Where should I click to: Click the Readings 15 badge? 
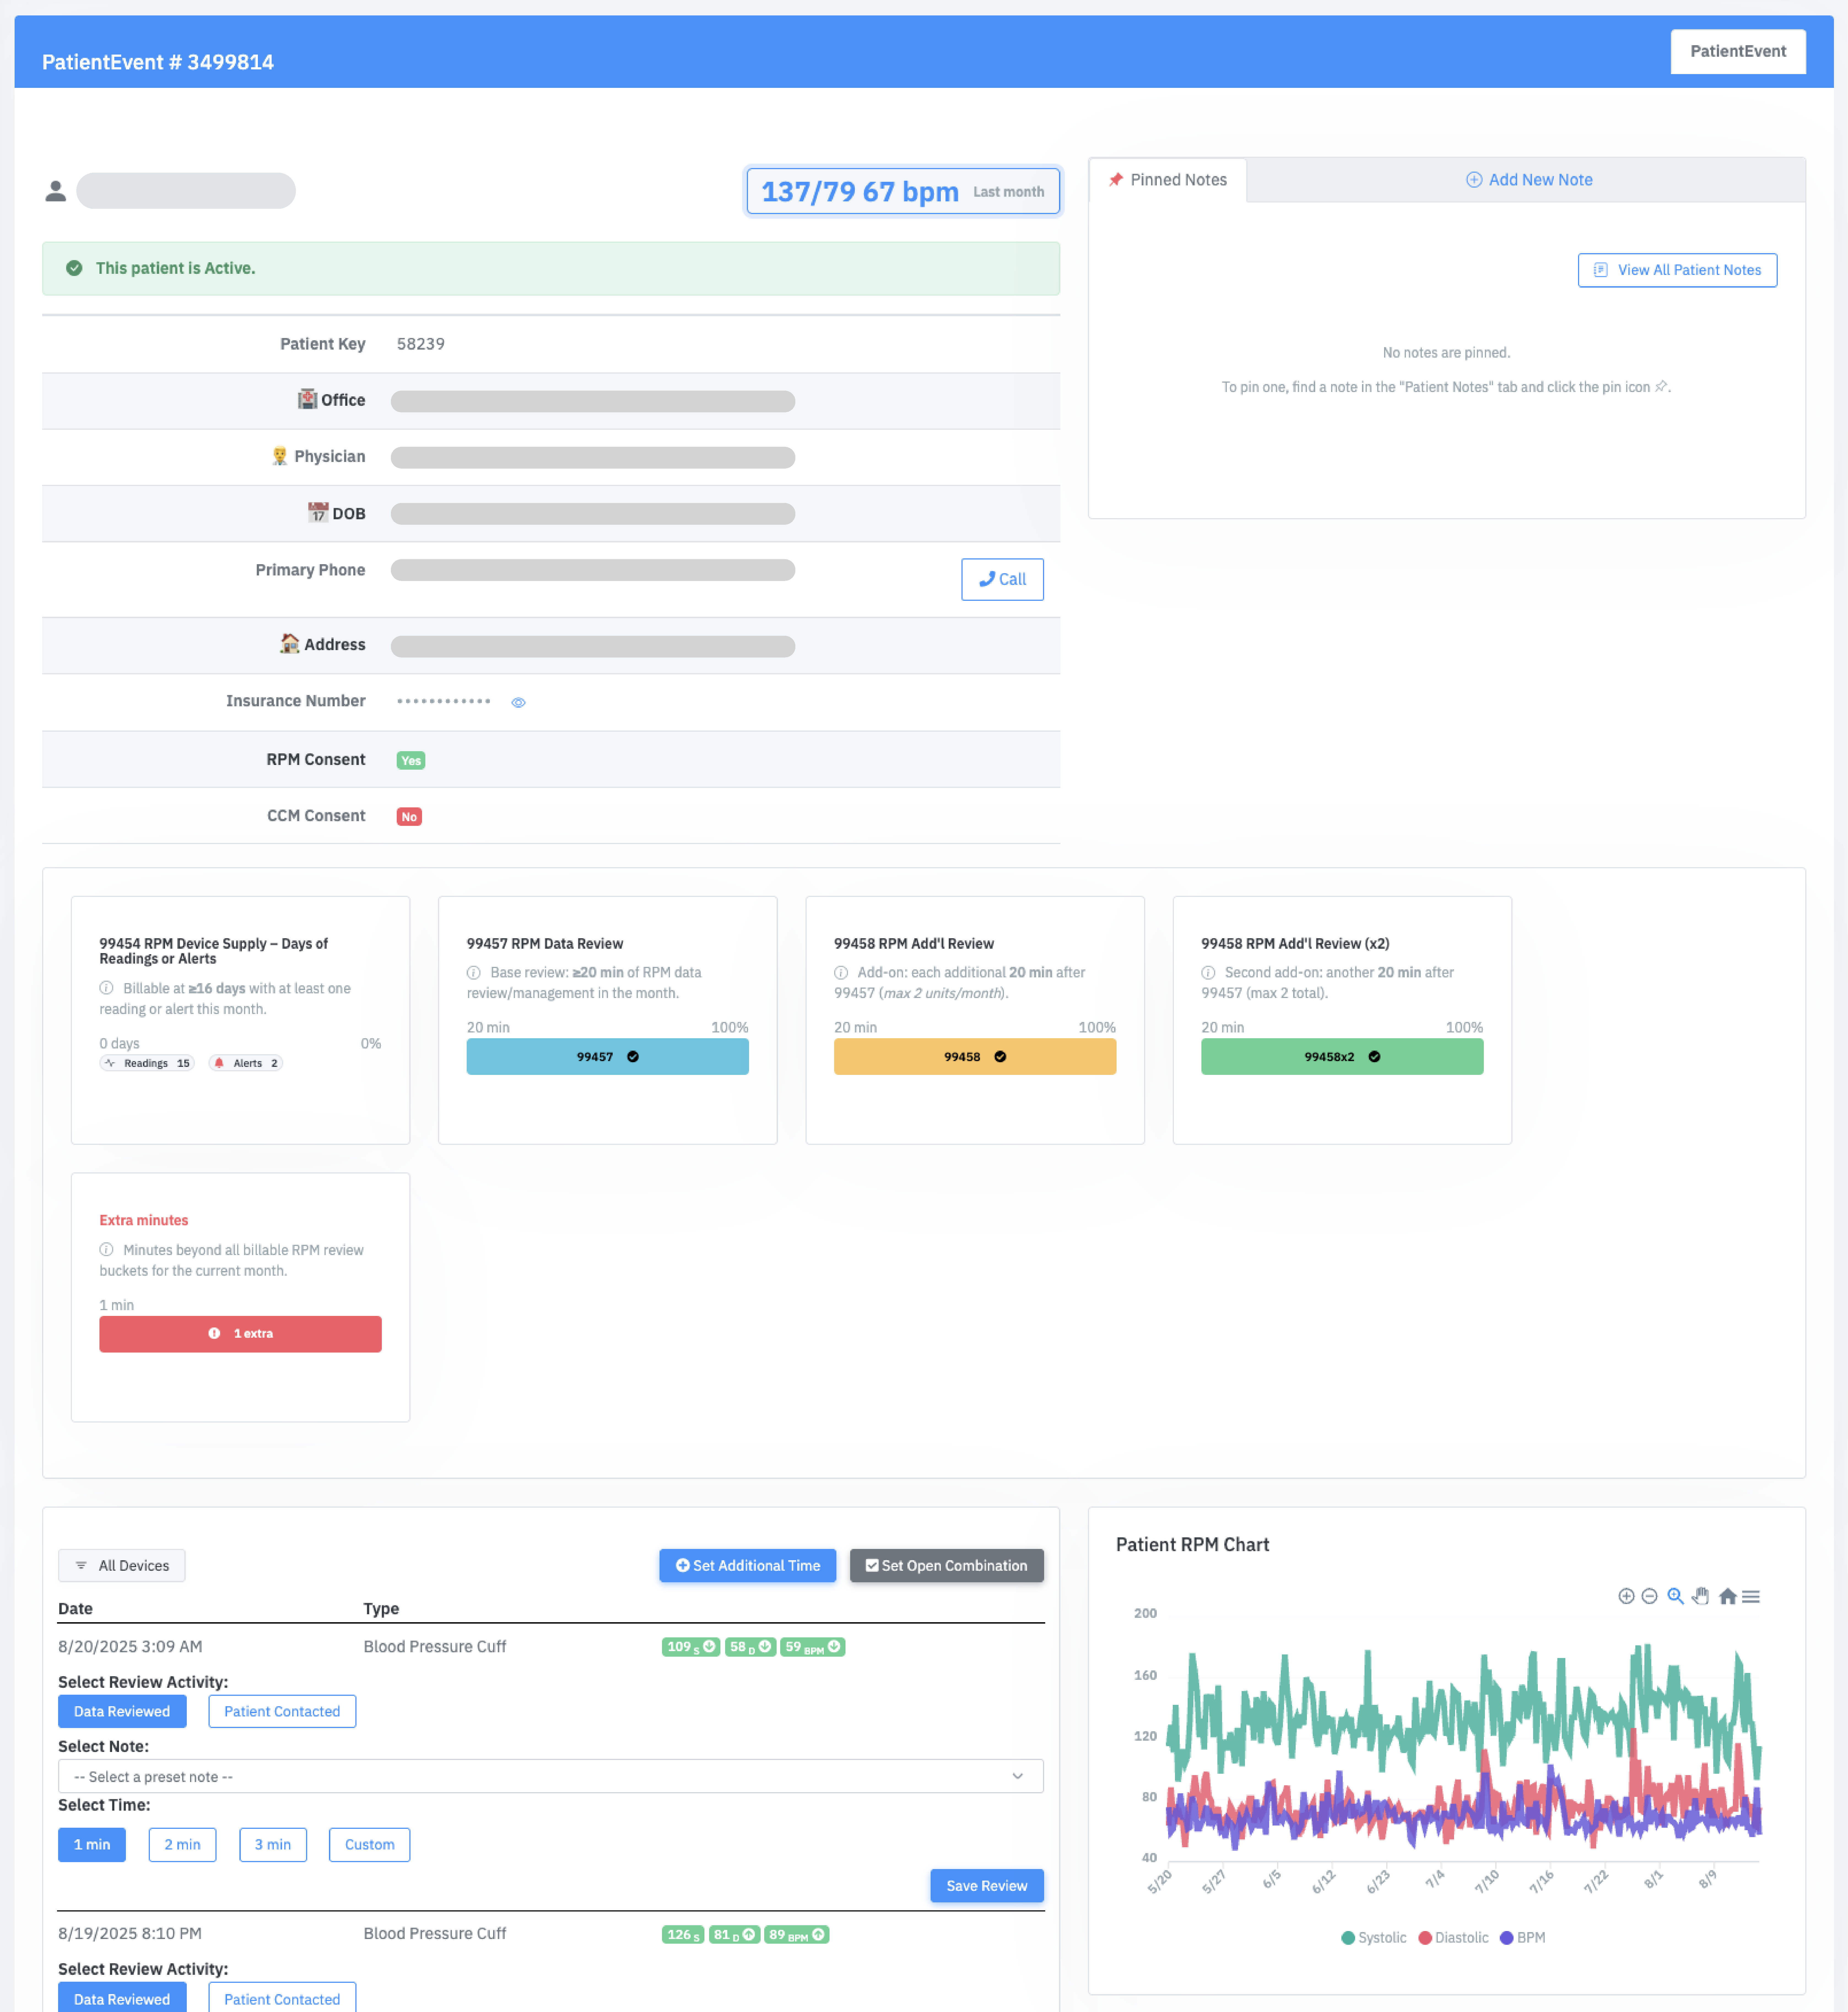(147, 1063)
